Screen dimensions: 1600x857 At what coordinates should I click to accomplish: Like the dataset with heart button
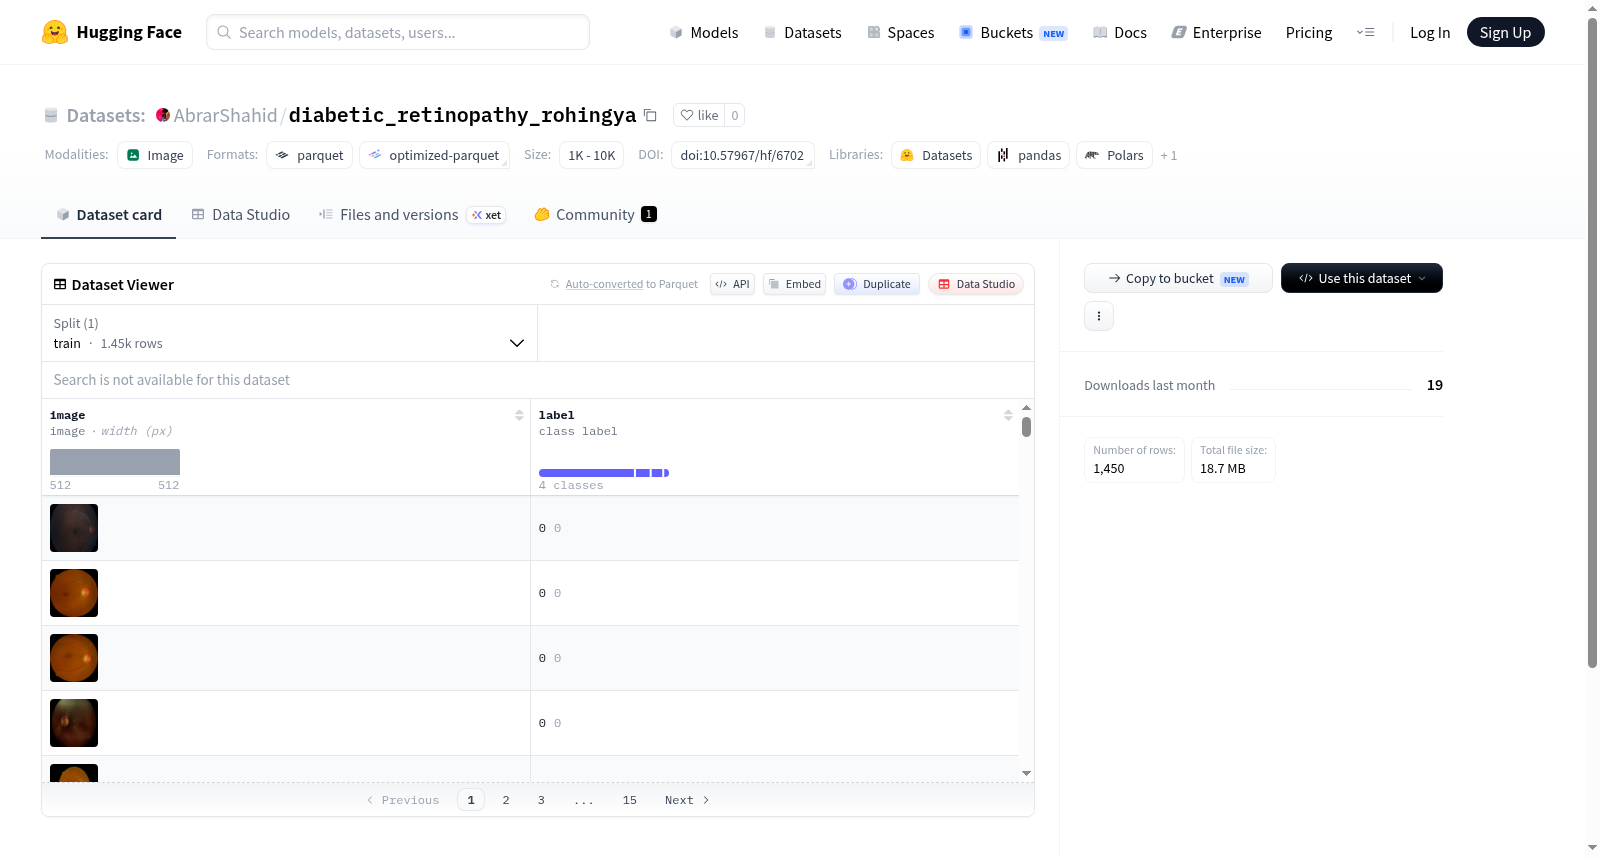[699, 115]
